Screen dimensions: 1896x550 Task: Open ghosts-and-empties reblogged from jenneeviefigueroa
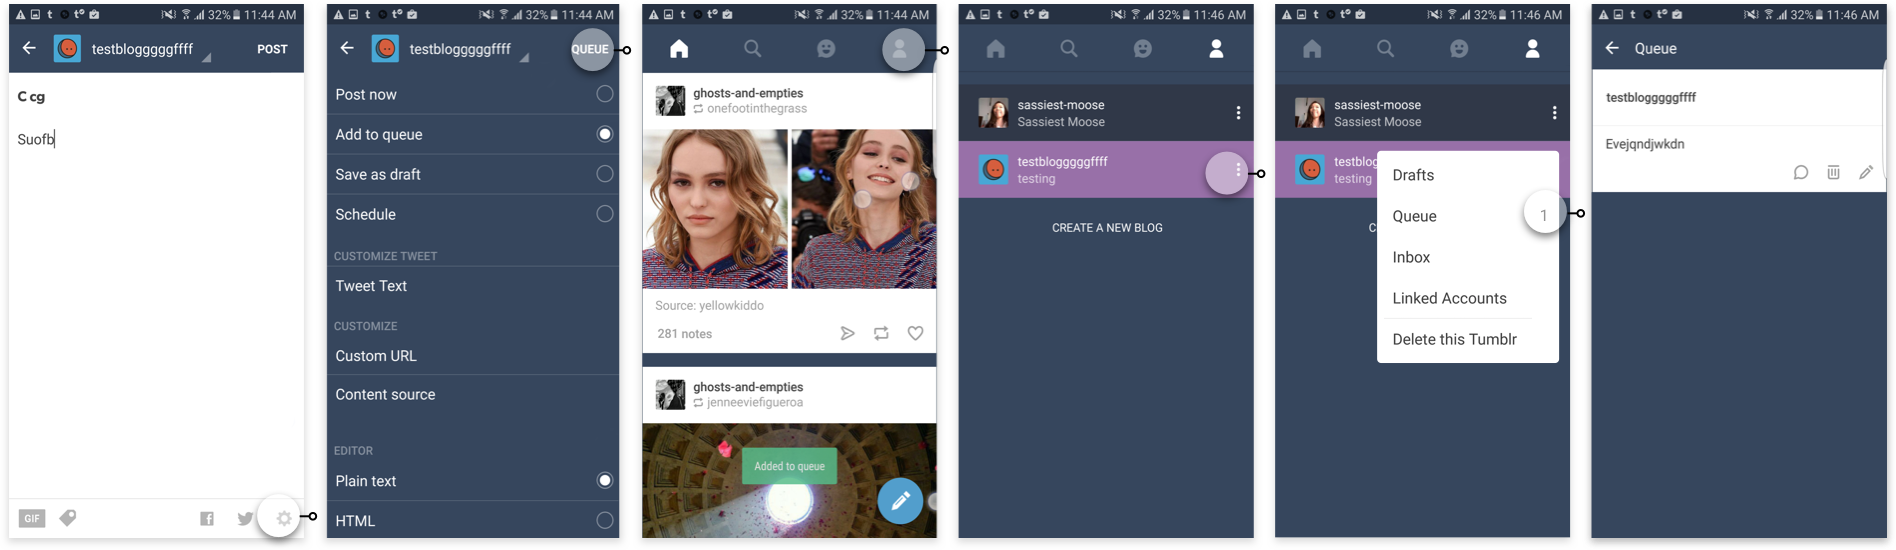pos(748,387)
